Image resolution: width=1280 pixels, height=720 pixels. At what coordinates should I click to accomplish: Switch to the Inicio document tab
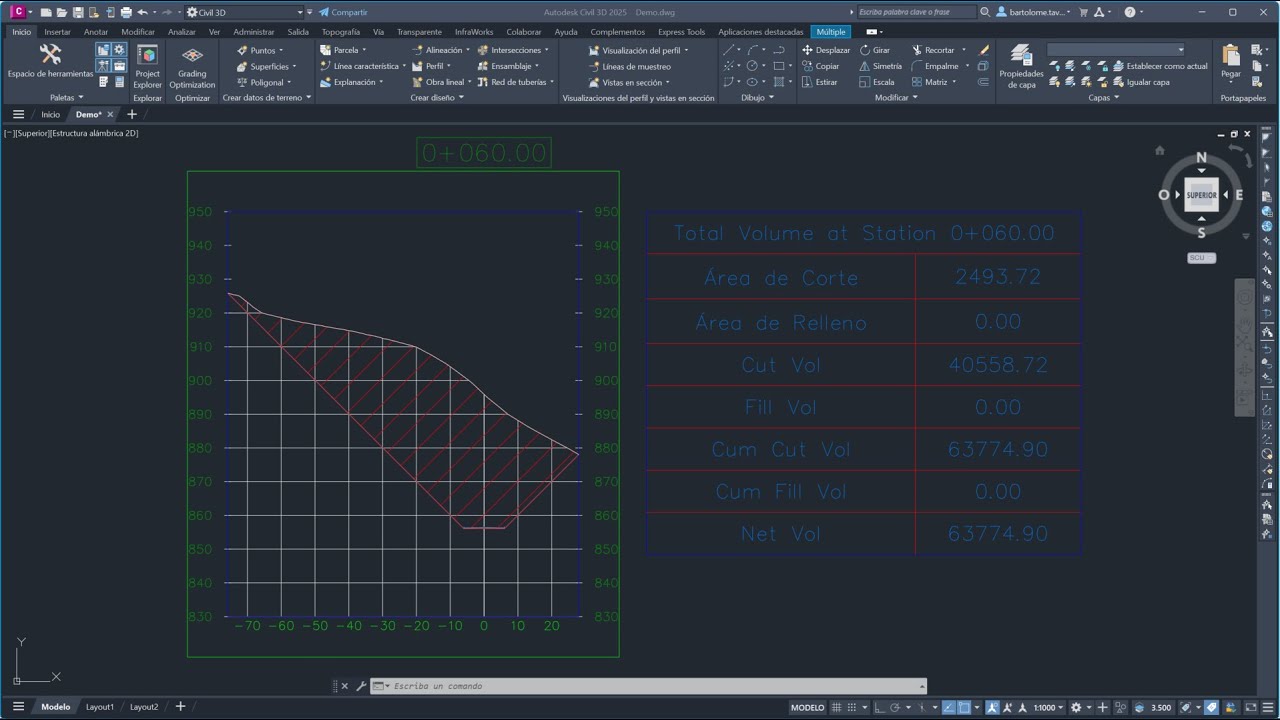(x=50, y=114)
